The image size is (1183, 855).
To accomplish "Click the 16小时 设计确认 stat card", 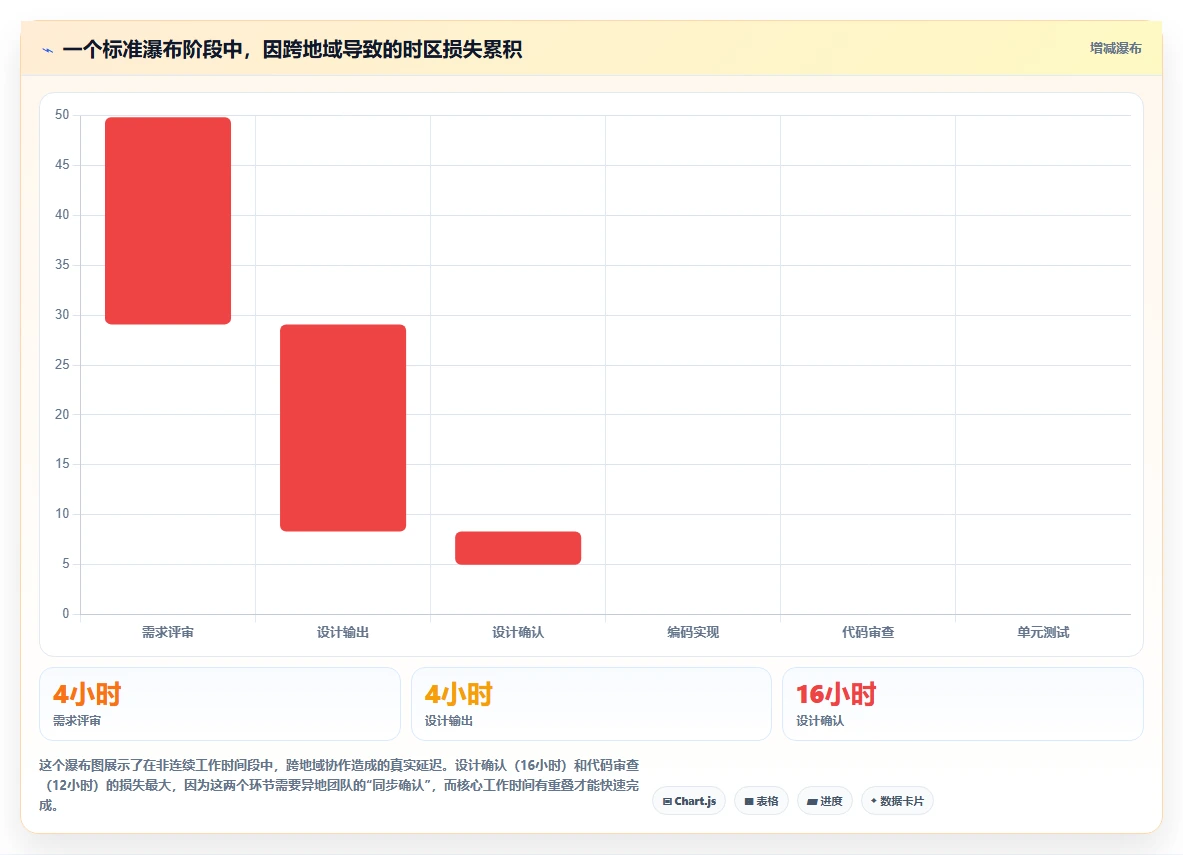I will [x=963, y=703].
